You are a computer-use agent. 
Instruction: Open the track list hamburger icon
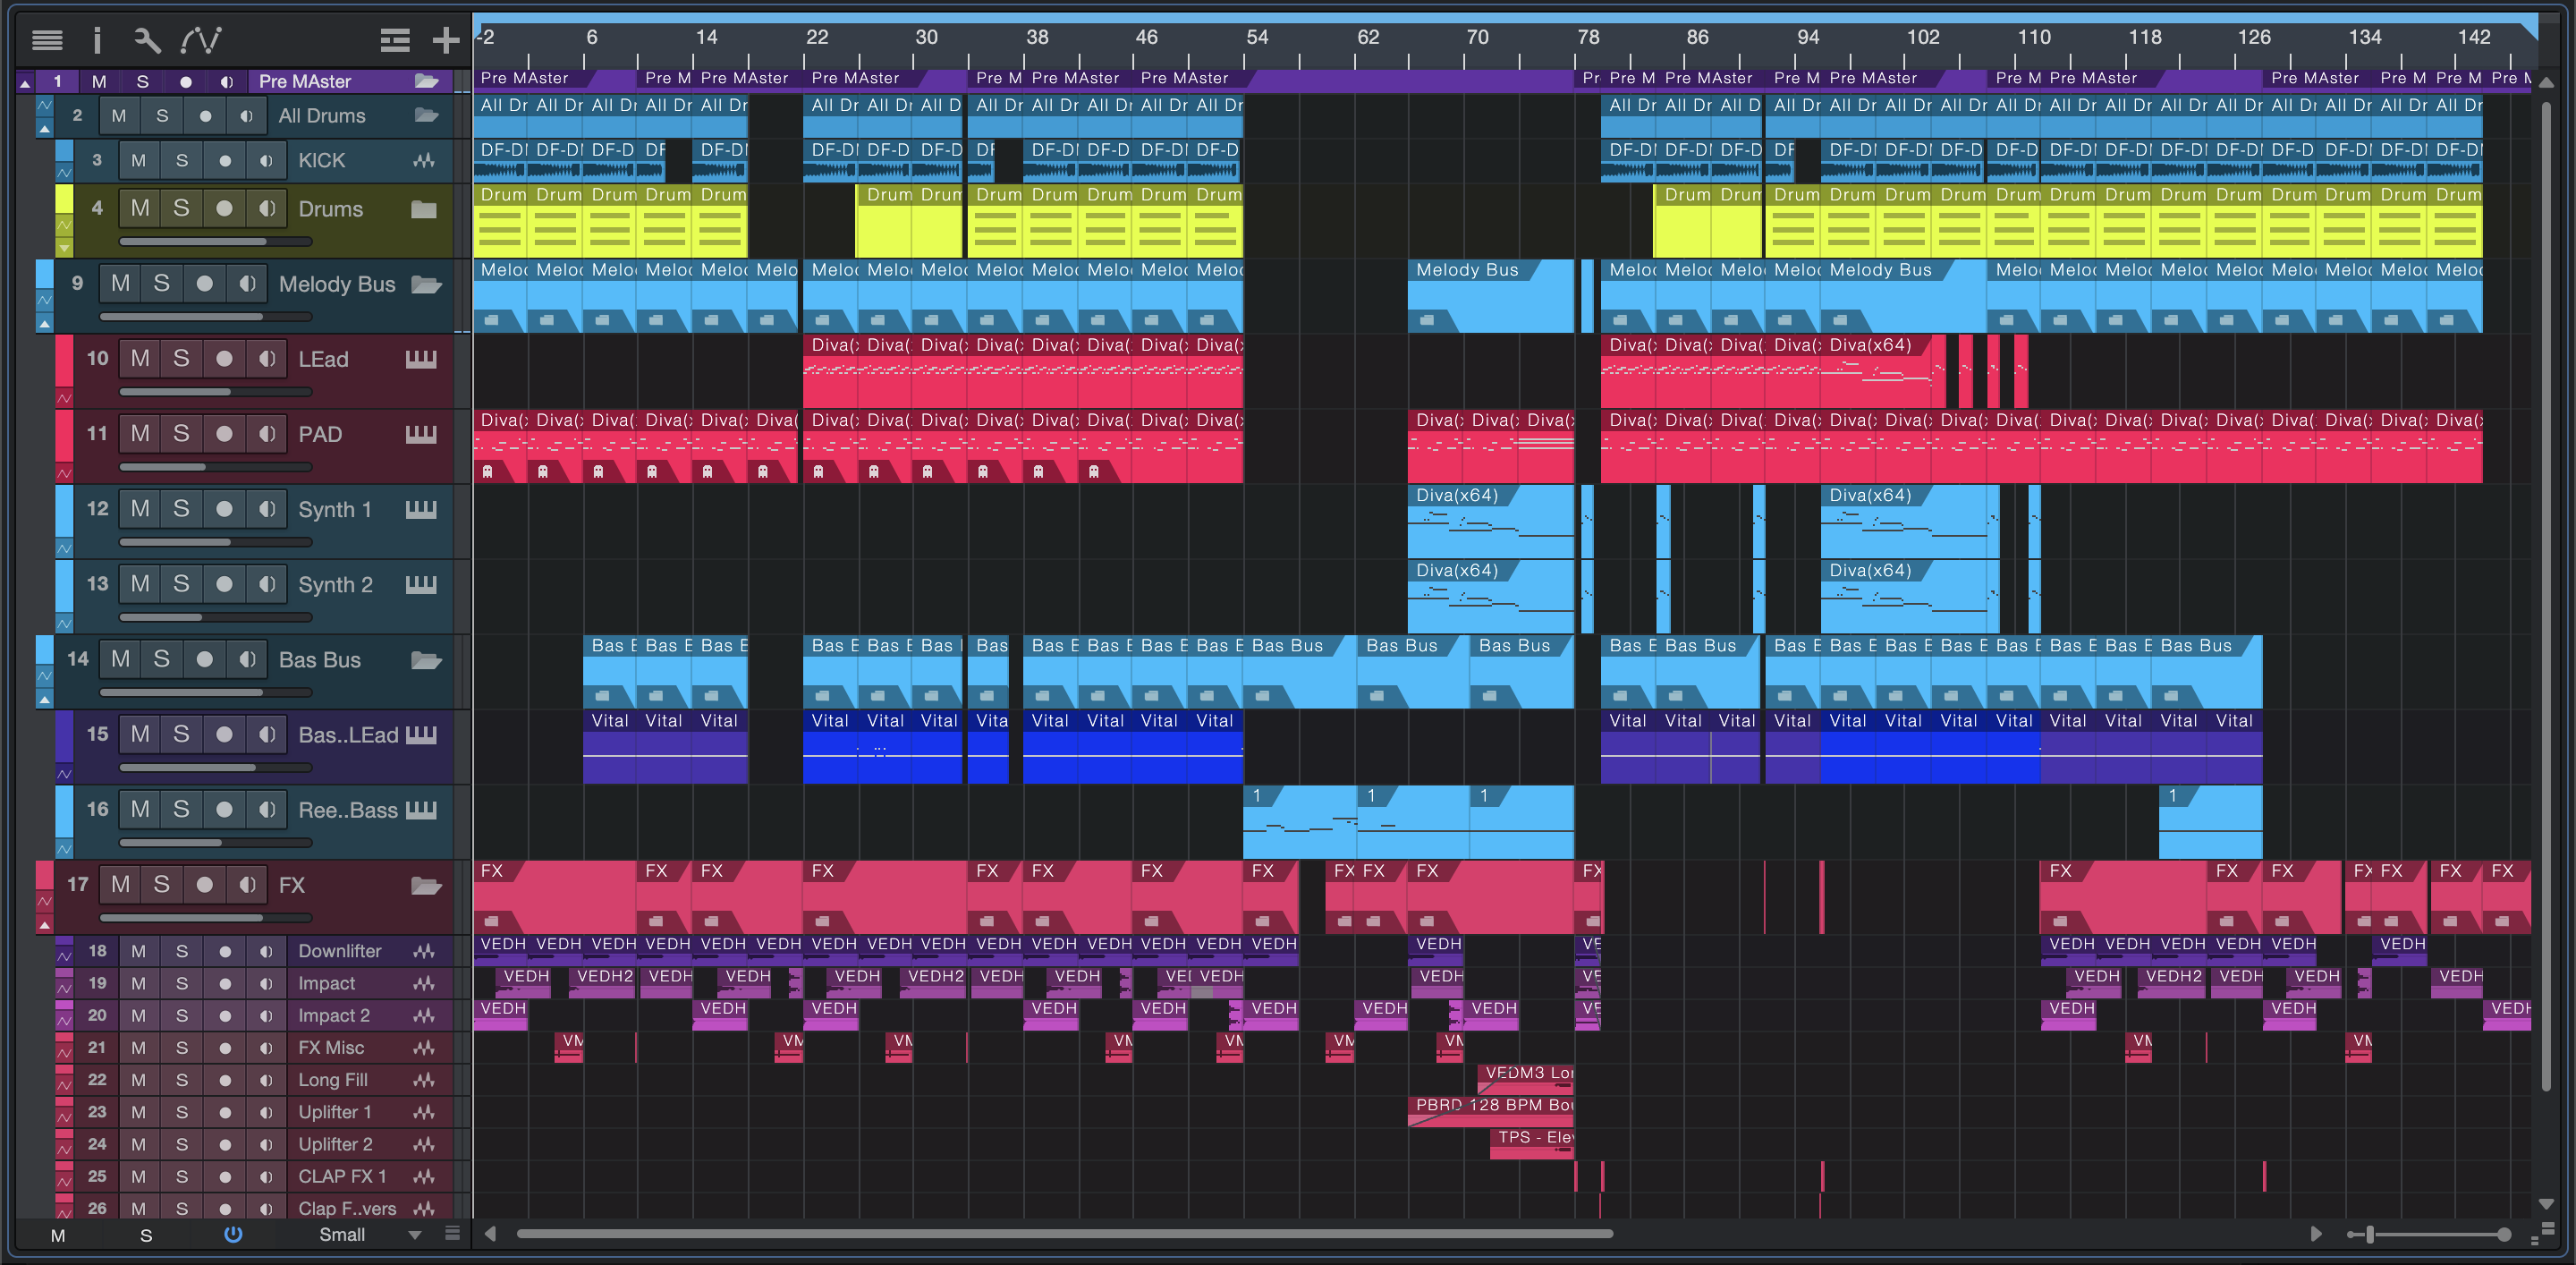[47, 40]
